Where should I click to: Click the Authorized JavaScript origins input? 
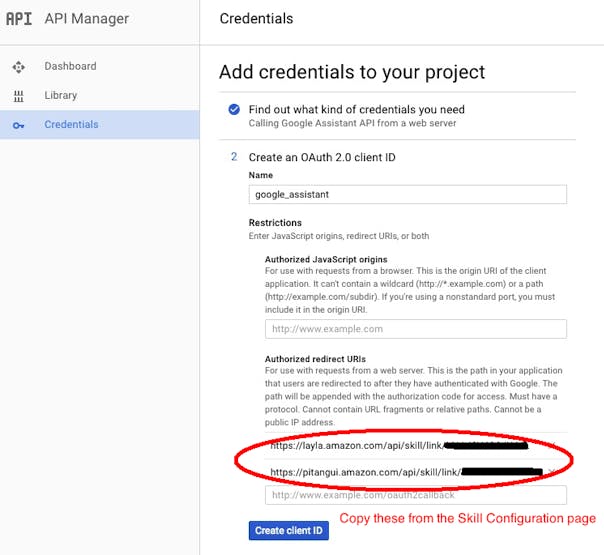pos(416,329)
